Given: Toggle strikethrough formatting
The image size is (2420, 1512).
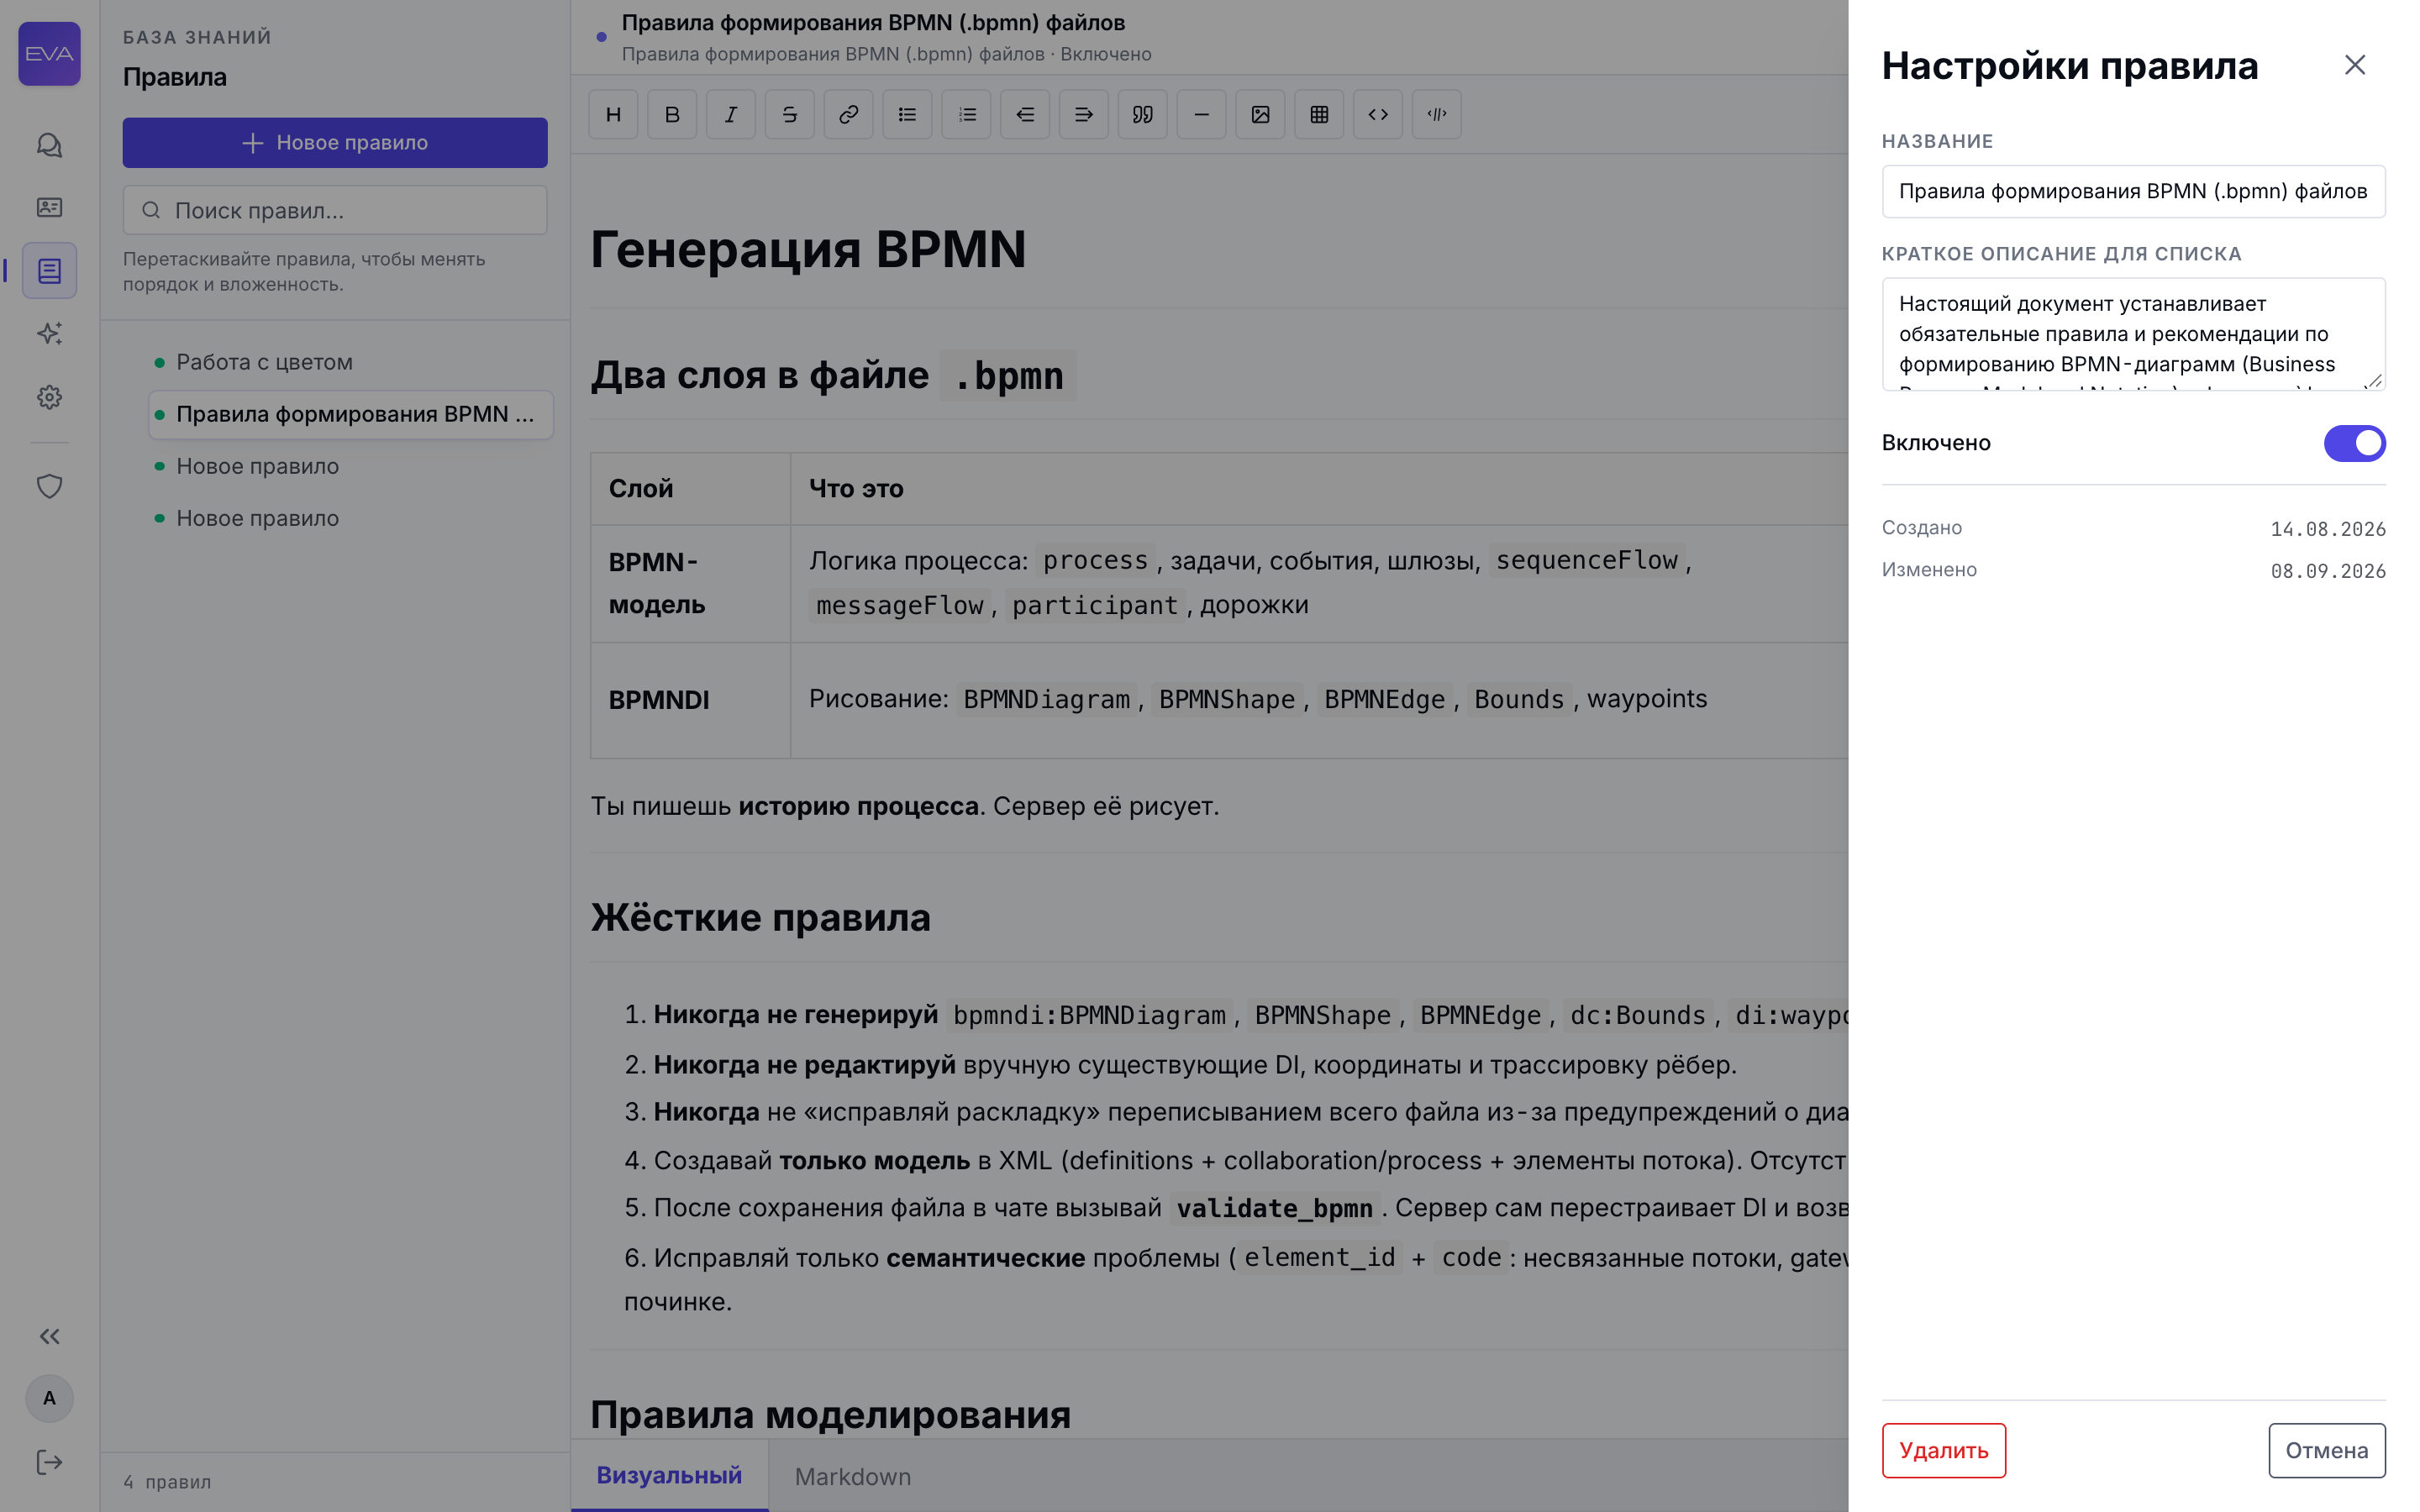Looking at the screenshot, I should 790,114.
